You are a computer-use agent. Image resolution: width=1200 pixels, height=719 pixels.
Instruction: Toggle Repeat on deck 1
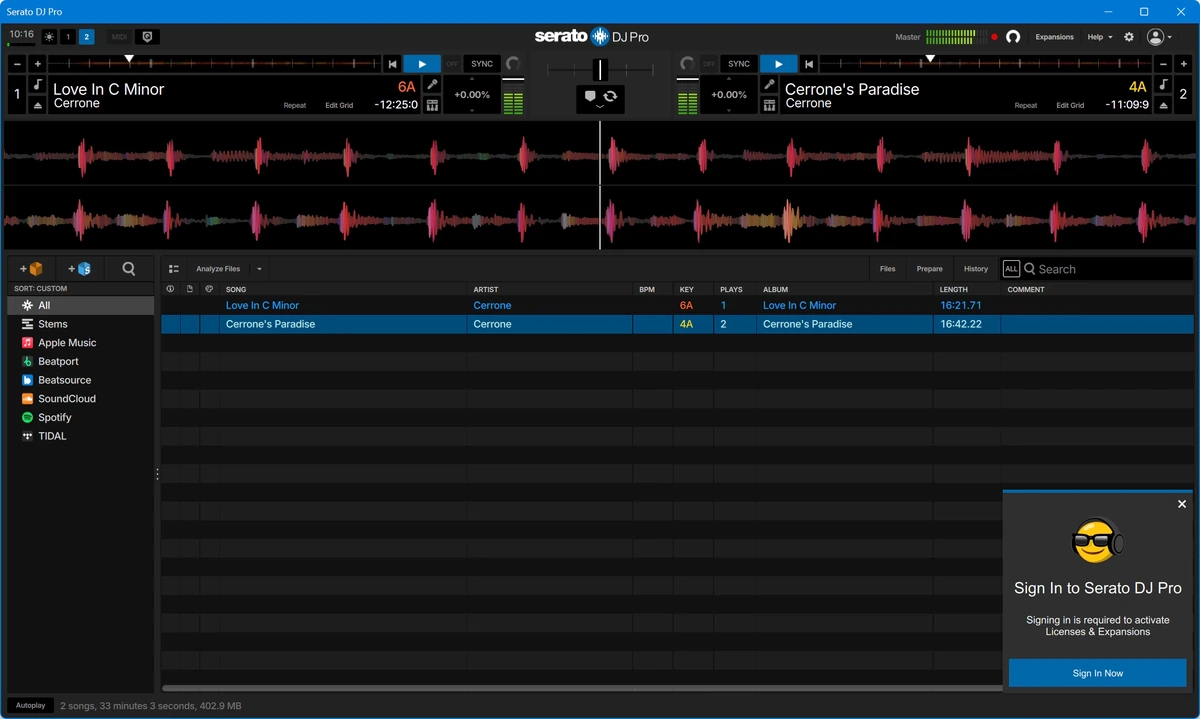295,105
